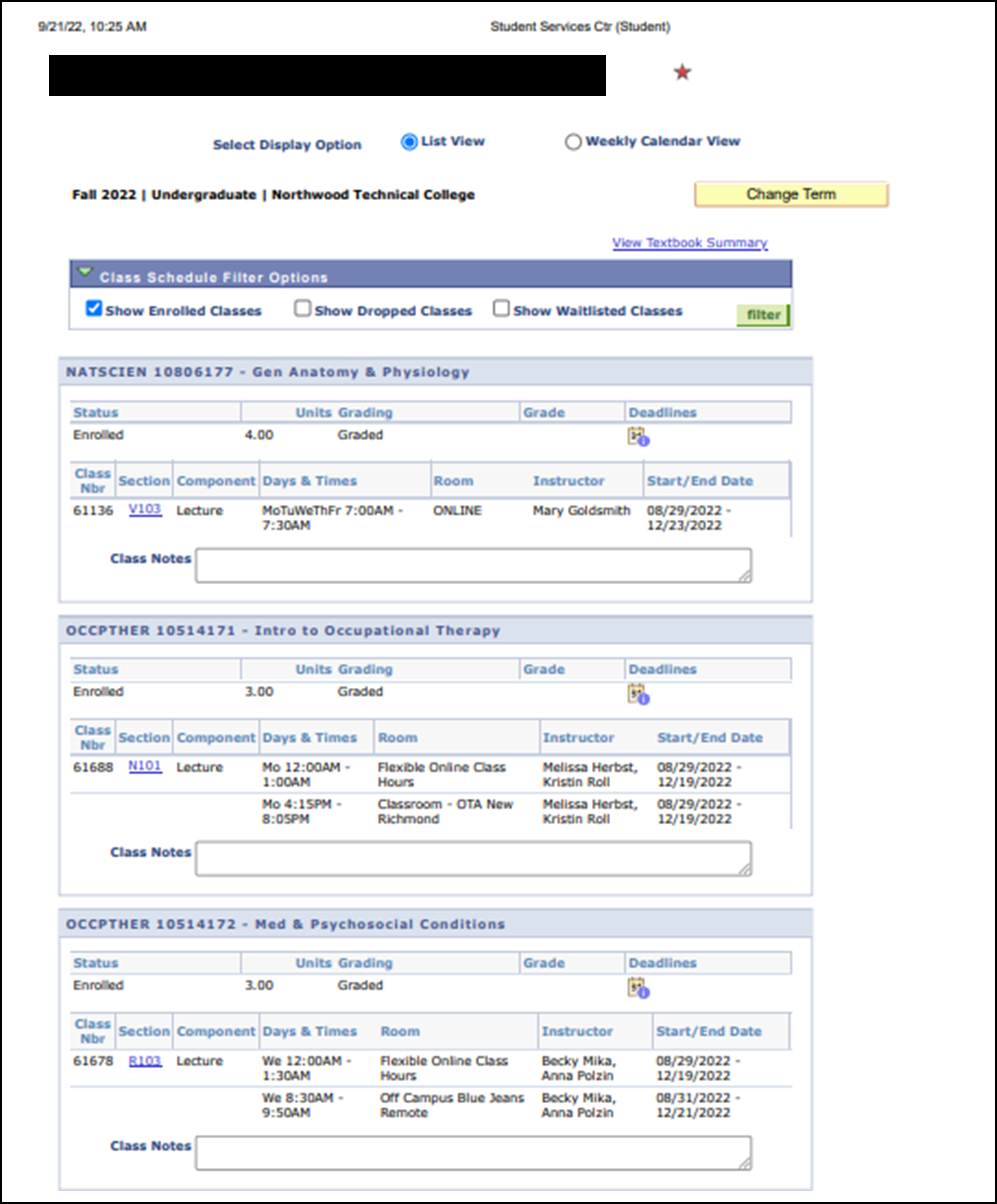Select the Weekly Calendar View option
The image size is (997, 1204).
(x=573, y=142)
